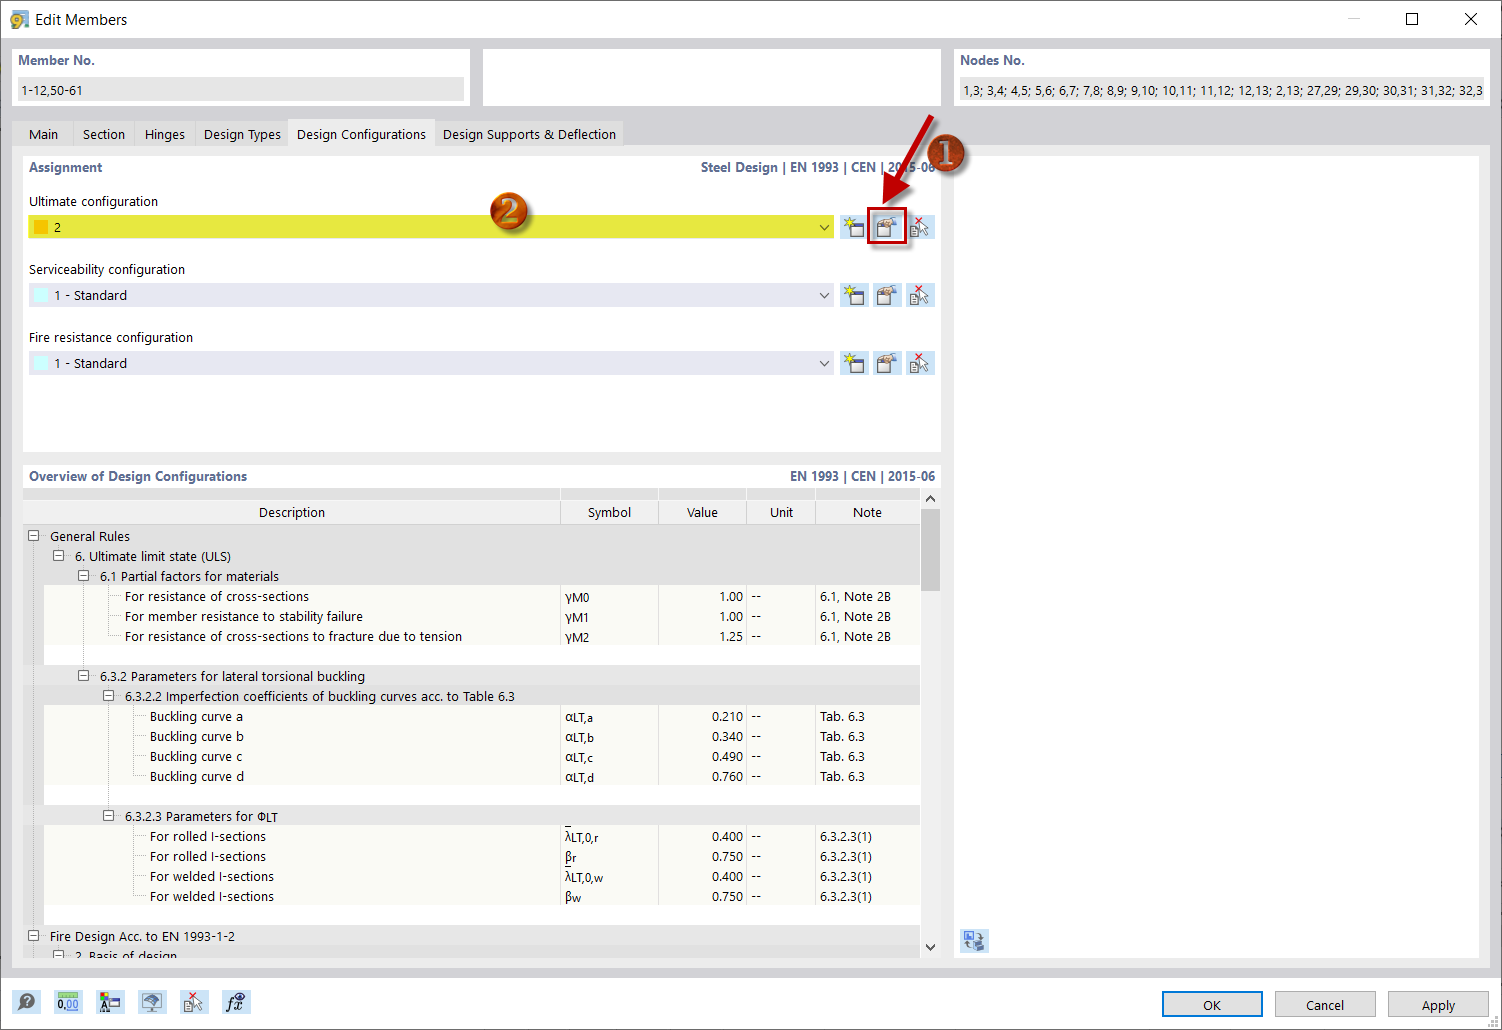Click the Serviceability configuration color swatch
The width and height of the screenshot is (1502, 1030).
click(x=41, y=294)
